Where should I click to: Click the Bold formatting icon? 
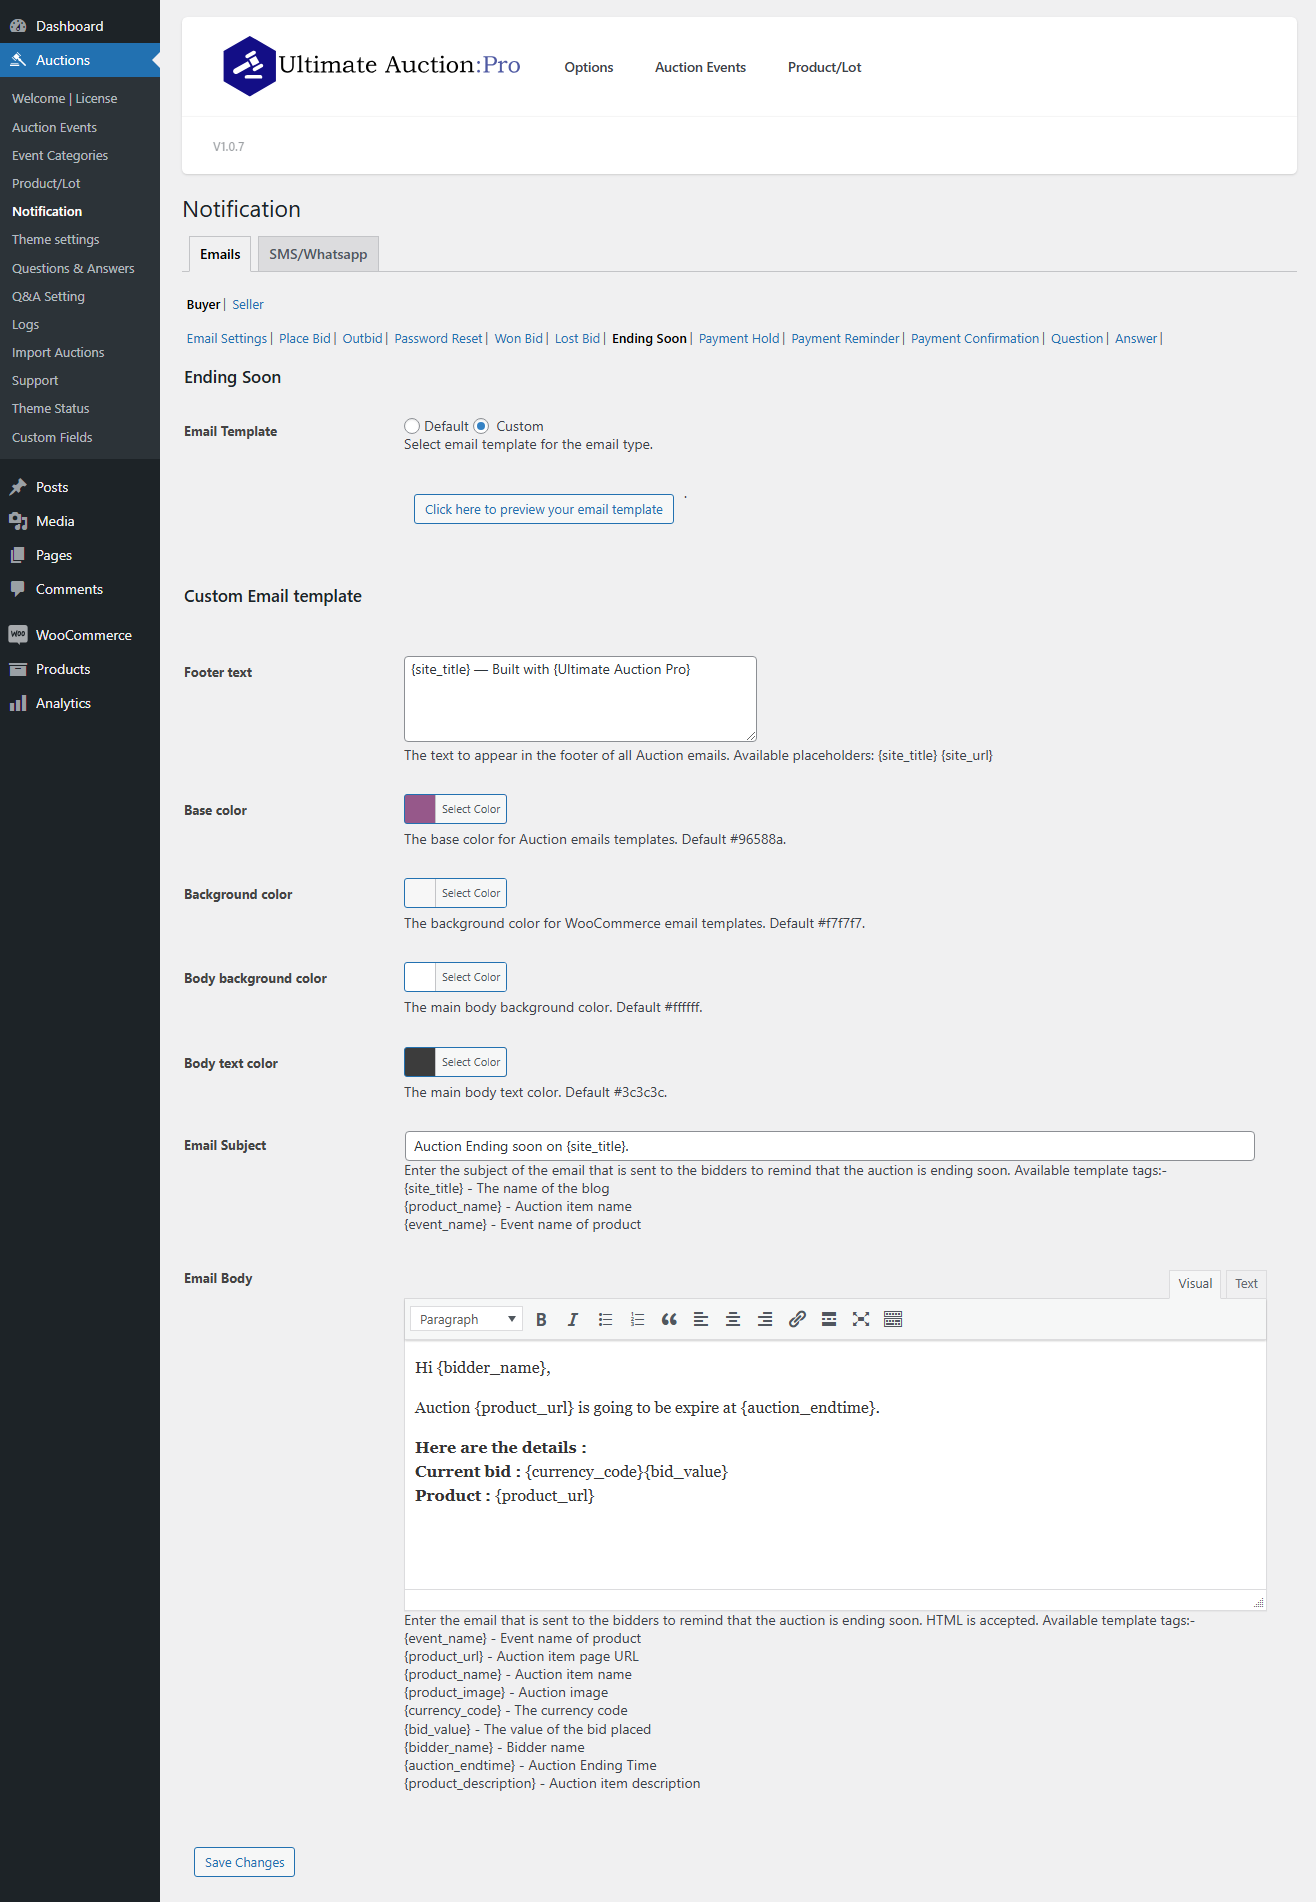coord(541,1319)
